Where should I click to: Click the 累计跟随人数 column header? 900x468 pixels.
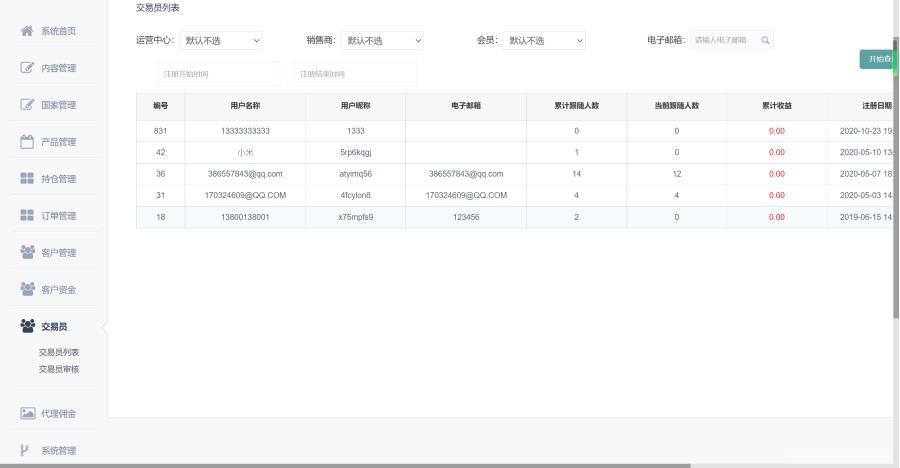coord(576,106)
